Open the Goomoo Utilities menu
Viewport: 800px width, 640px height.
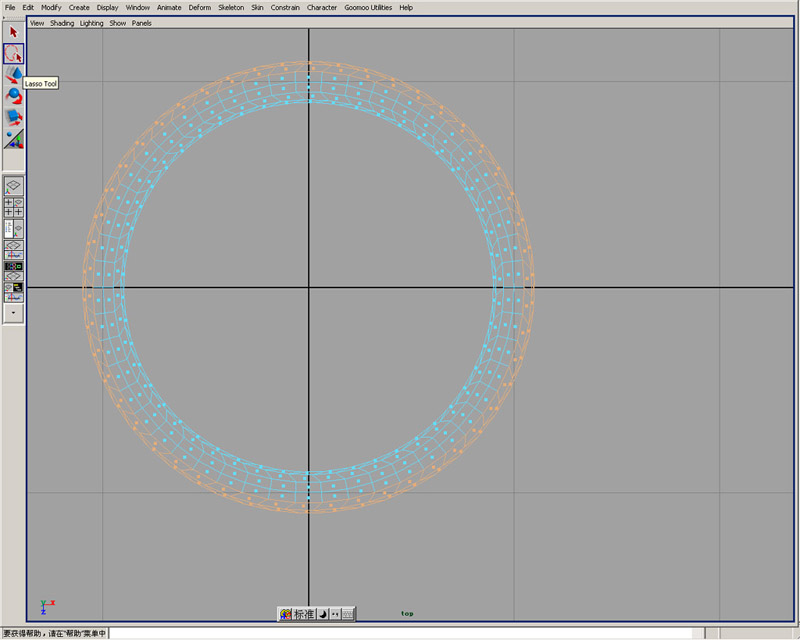coord(368,8)
